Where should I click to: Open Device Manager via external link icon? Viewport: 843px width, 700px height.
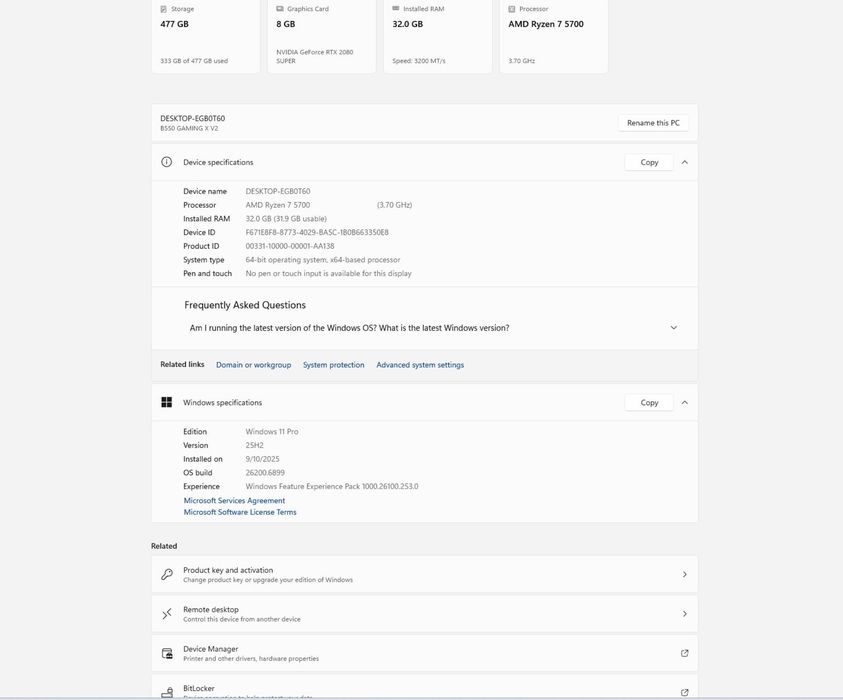tap(685, 653)
